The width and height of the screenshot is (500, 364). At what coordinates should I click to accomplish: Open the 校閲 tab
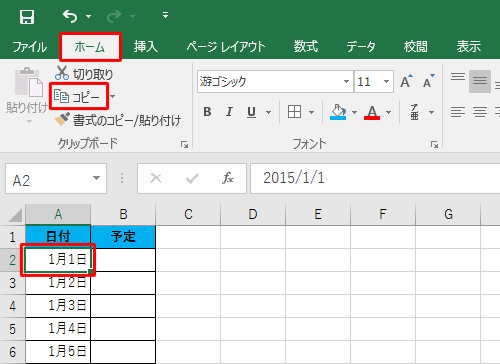[x=415, y=47]
